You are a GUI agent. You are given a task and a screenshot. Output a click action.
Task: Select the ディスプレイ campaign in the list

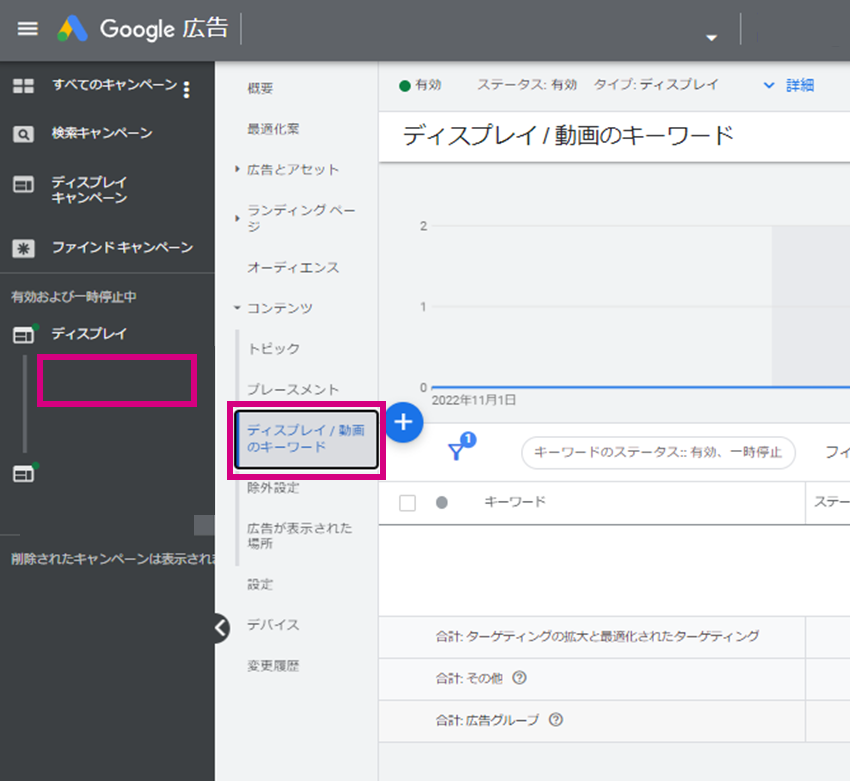click(x=89, y=333)
